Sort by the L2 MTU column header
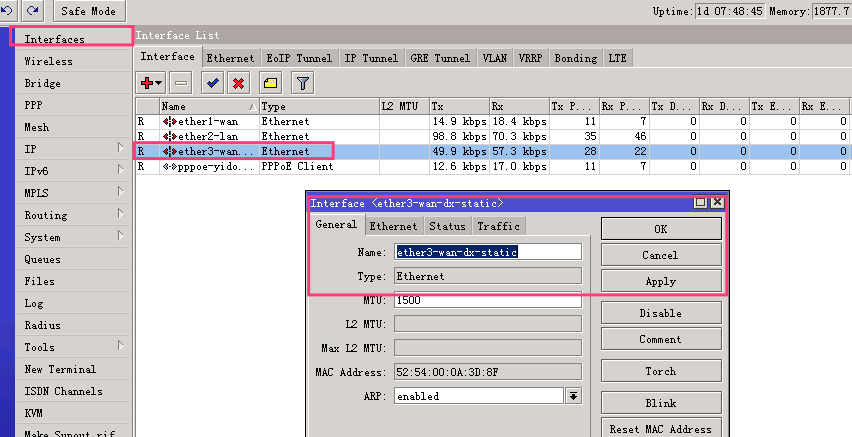This screenshot has width=852, height=437. [x=404, y=106]
